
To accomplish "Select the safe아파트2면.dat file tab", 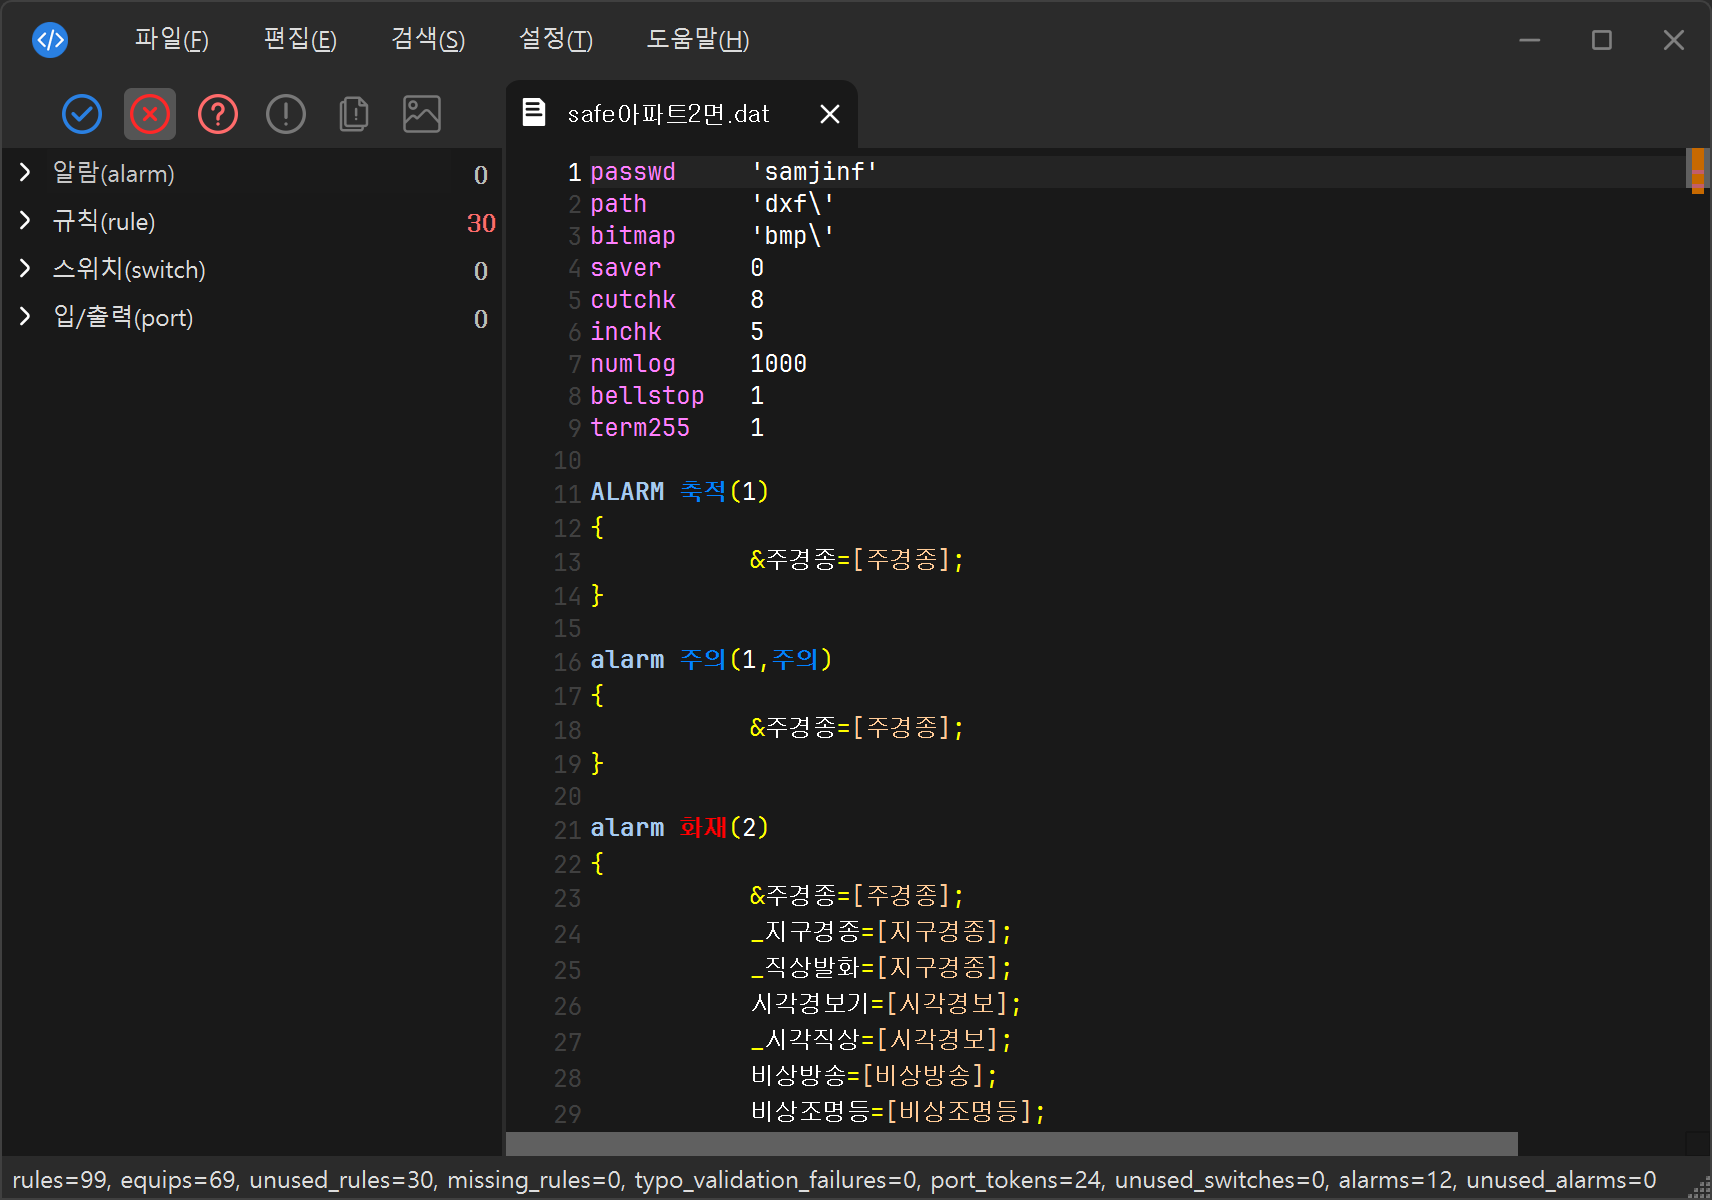I will click(x=668, y=114).
